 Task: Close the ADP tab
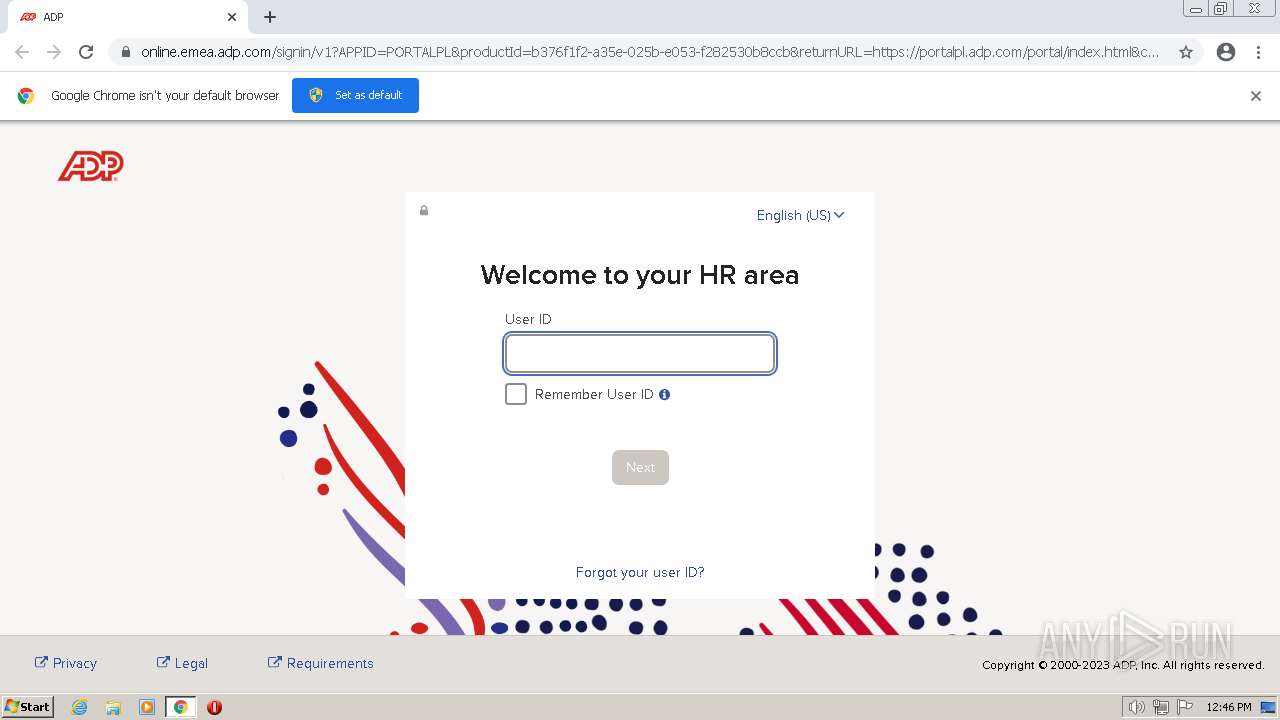tap(232, 17)
